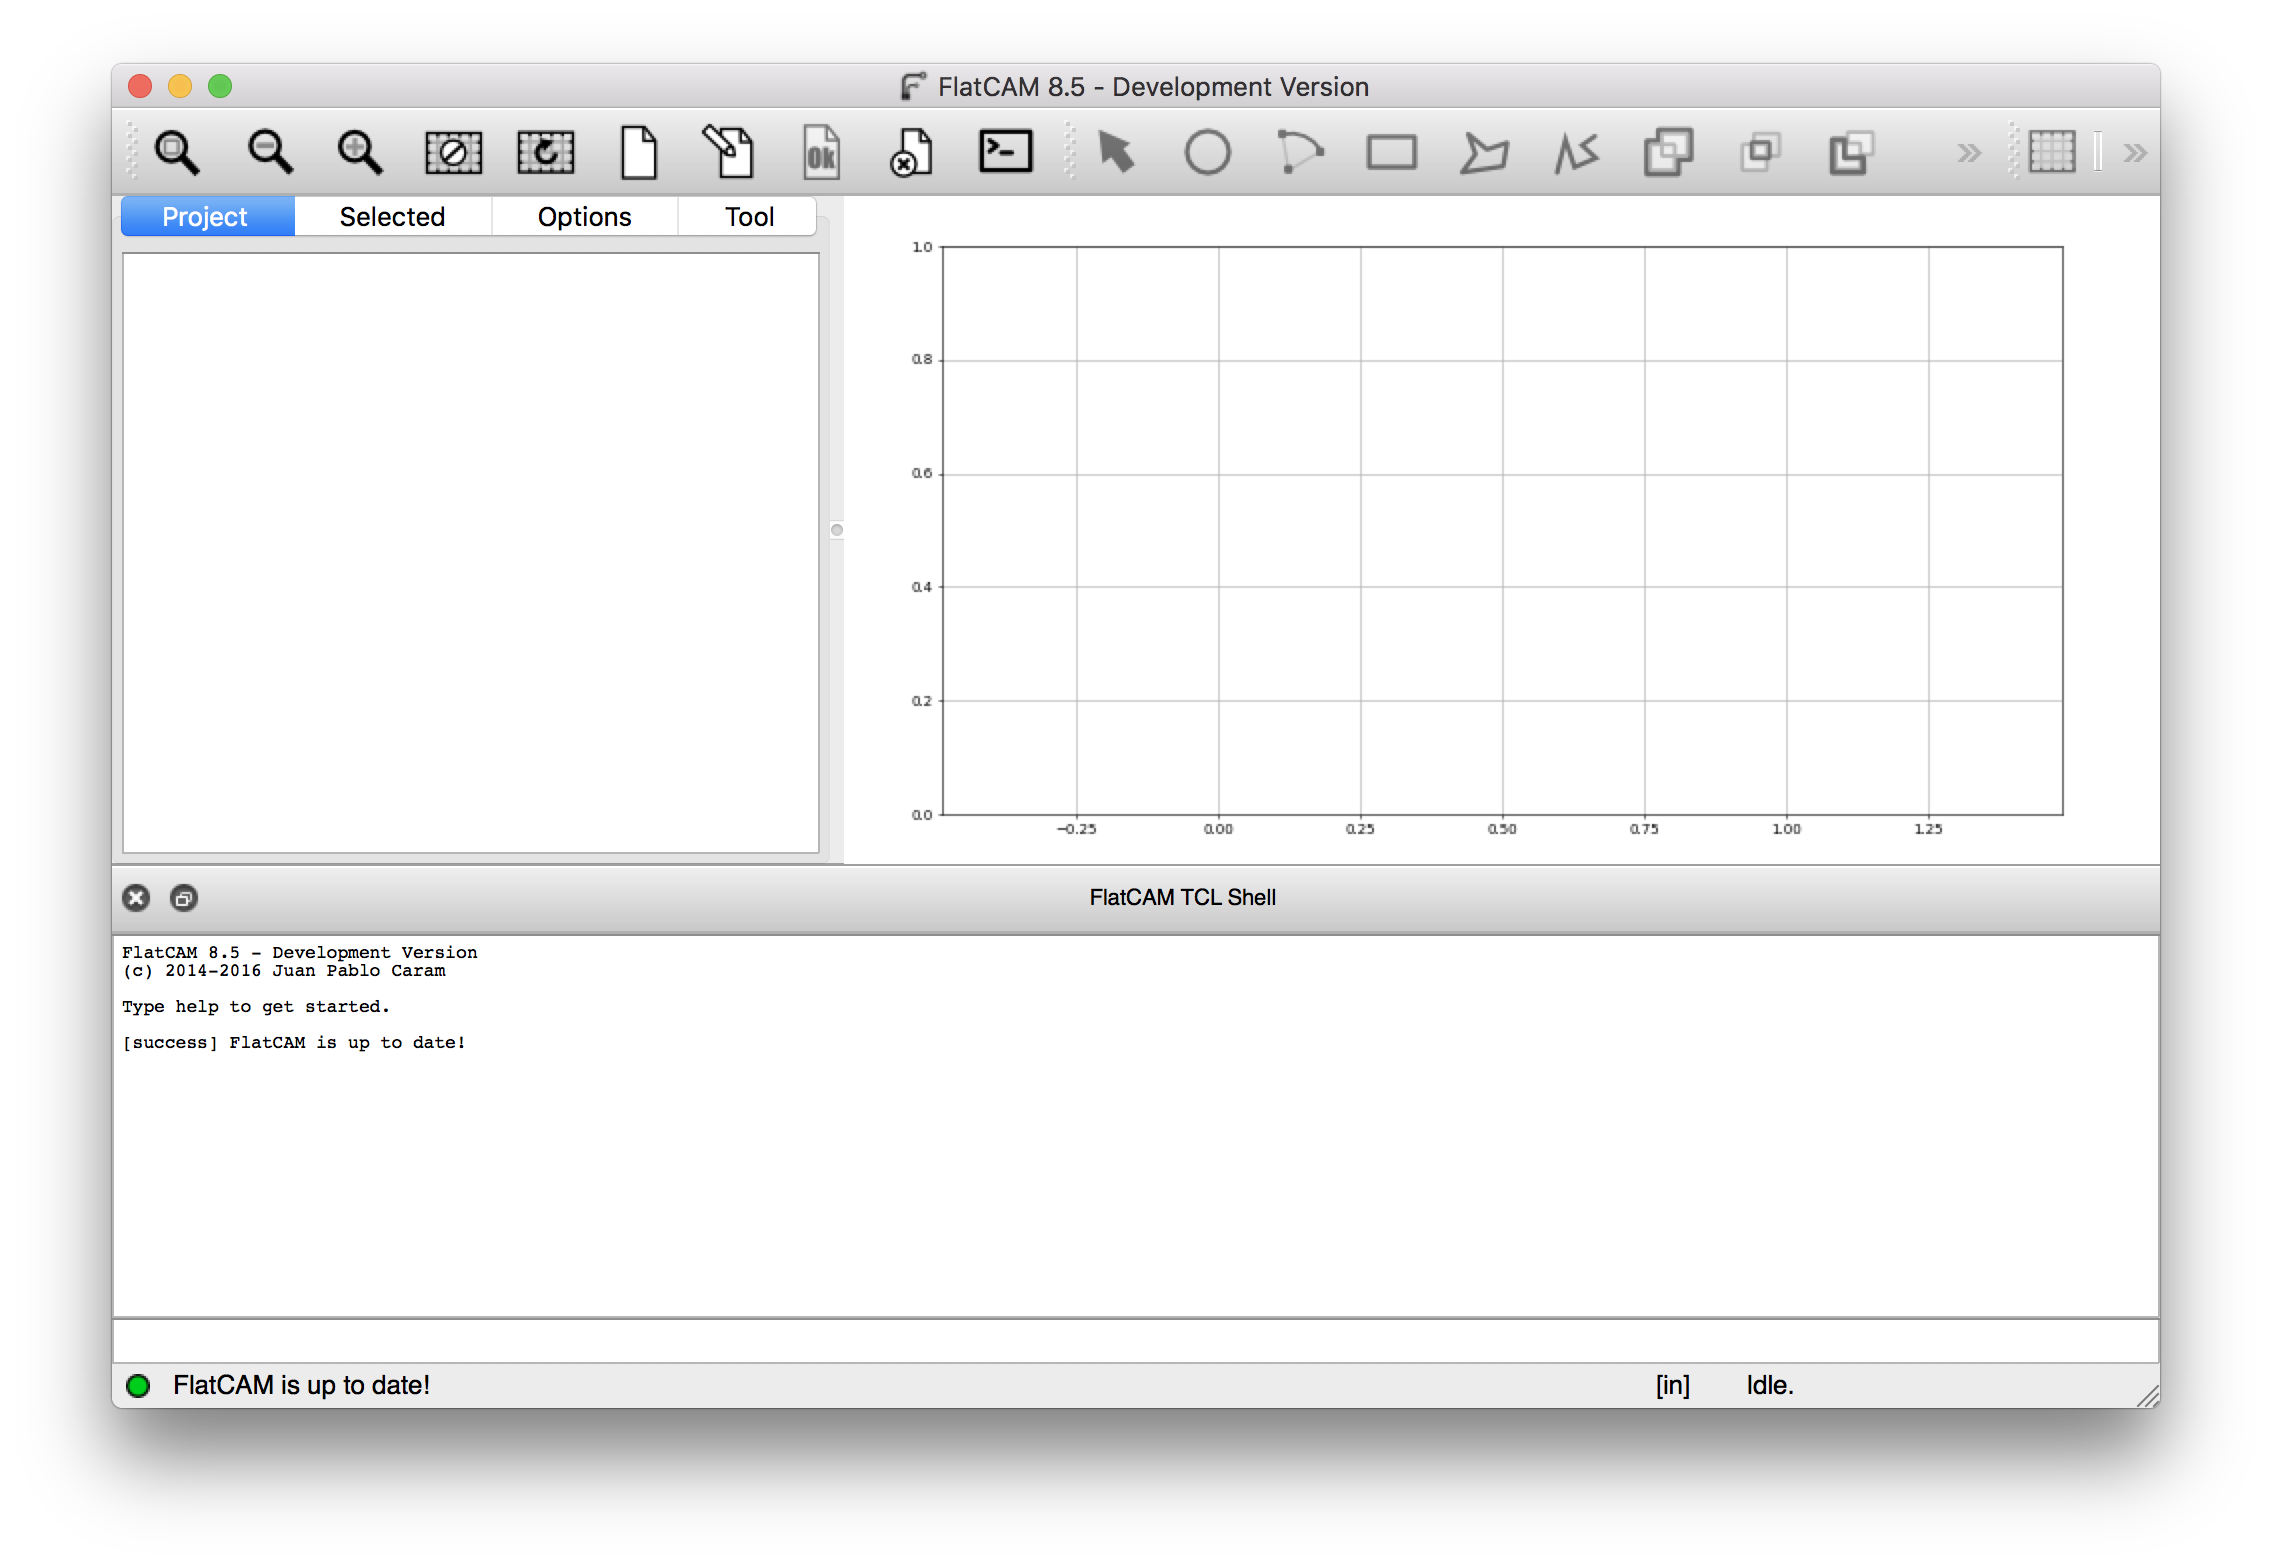The width and height of the screenshot is (2272, 1568).
Task: Open the command line shell icon
Action: point(1005,152)
